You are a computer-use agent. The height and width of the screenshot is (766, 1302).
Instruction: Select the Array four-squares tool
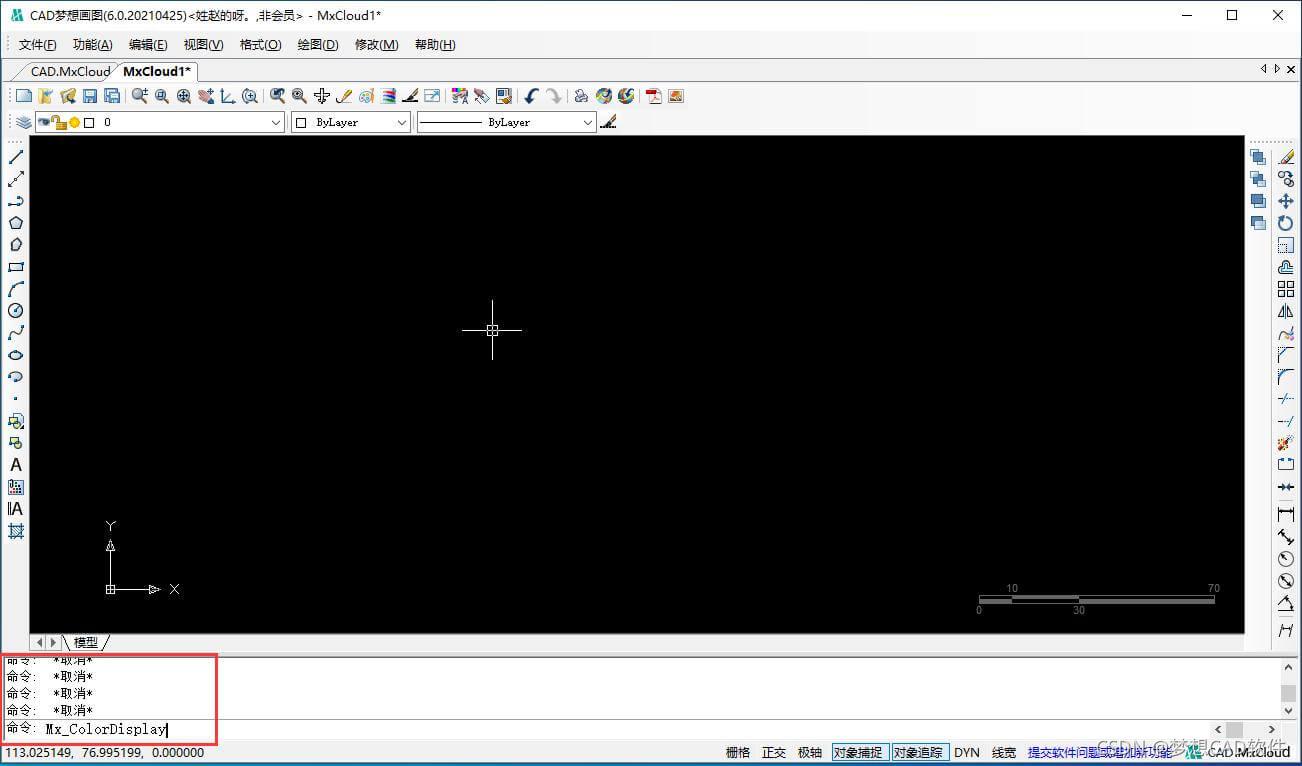click(1286, 289)
